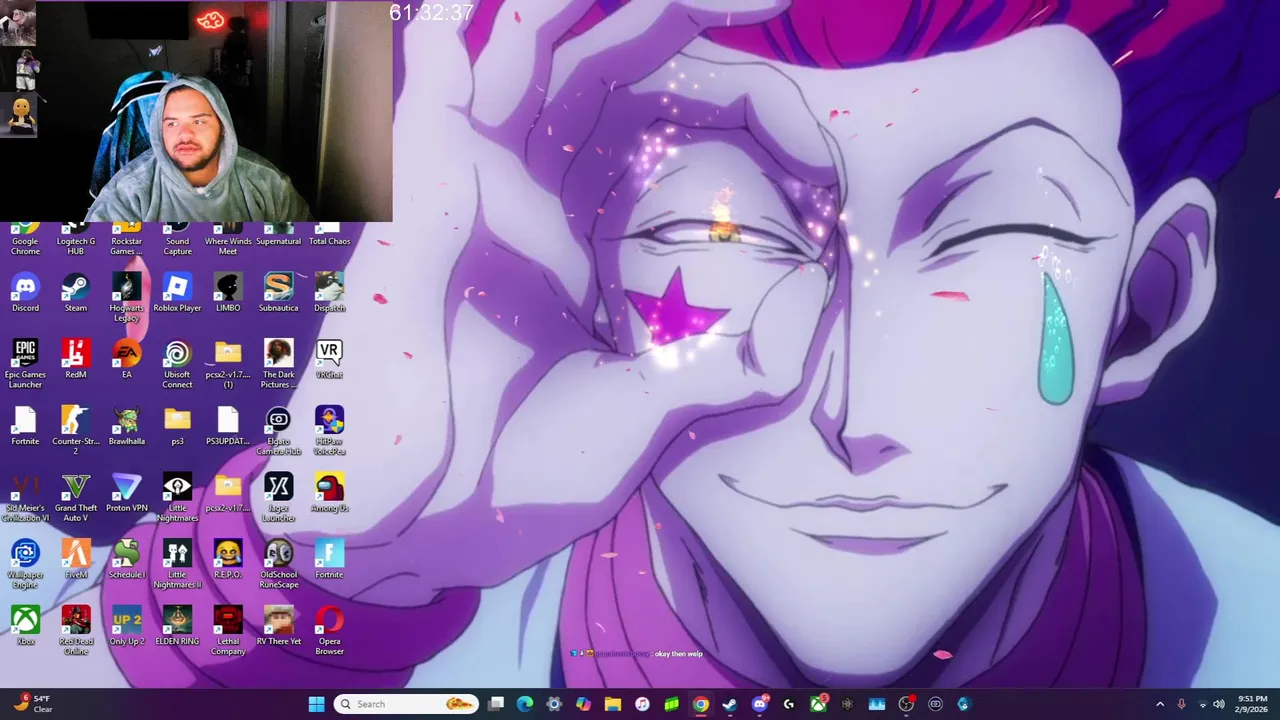Launch HitPaw VoicePea shortcut
The height and width of the screenshot is (720, 1280).
pos(329,431)
